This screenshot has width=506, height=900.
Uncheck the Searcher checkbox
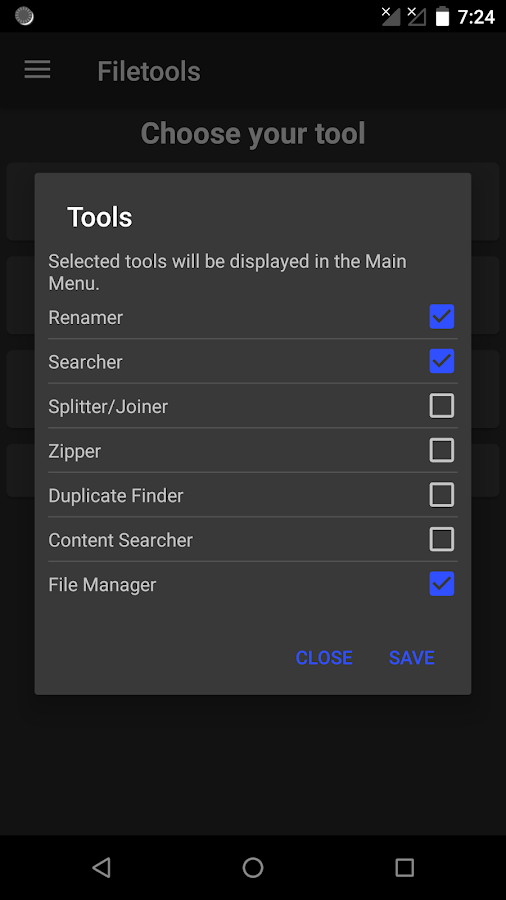(442, 362)
